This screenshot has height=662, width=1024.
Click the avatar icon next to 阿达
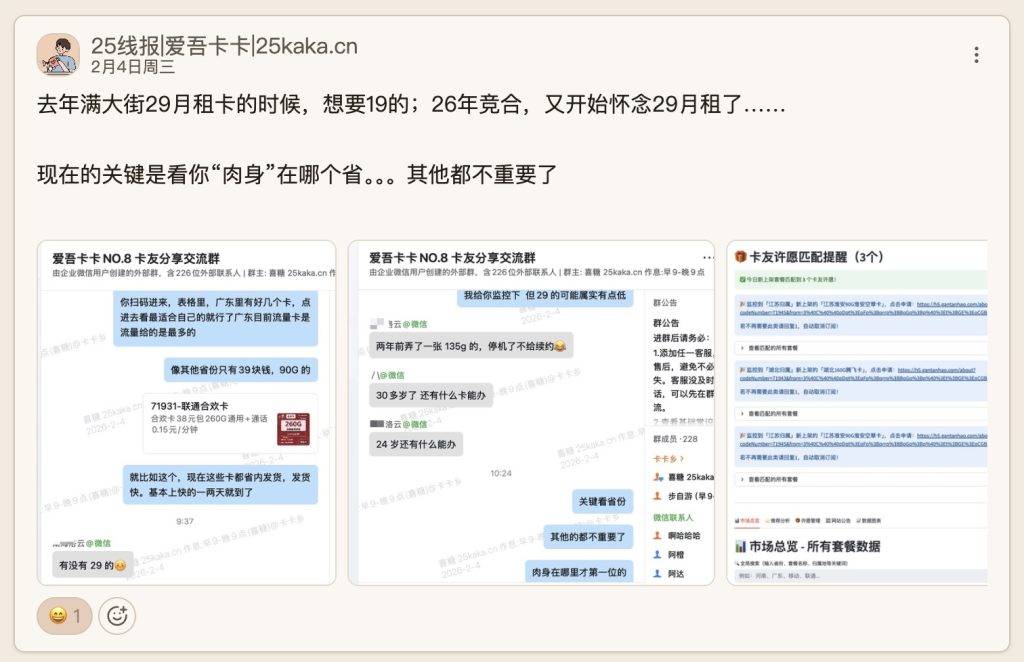click(657, 574)
